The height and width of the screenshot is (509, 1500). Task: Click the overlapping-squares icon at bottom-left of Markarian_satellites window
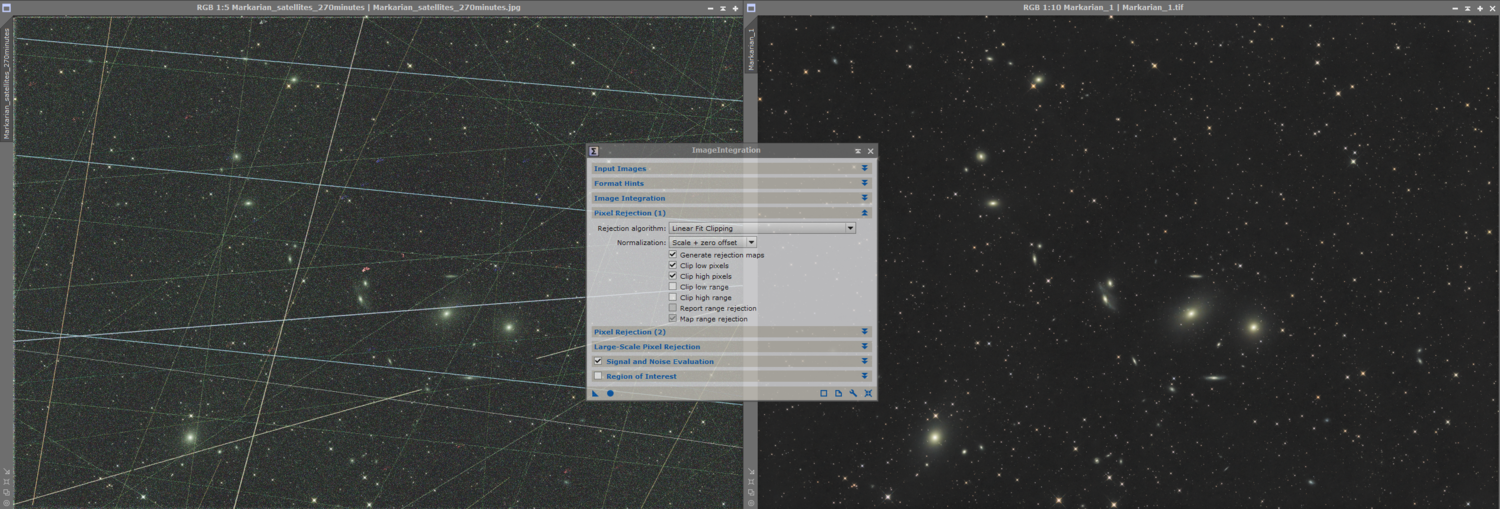(6, 491)
